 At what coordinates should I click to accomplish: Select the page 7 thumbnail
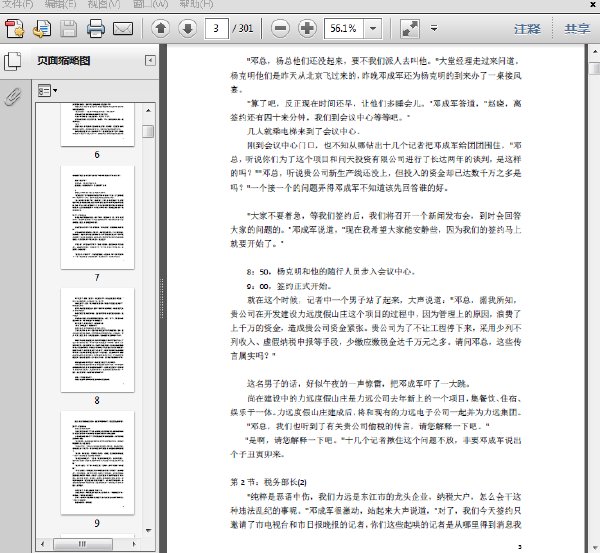[97, 217]
